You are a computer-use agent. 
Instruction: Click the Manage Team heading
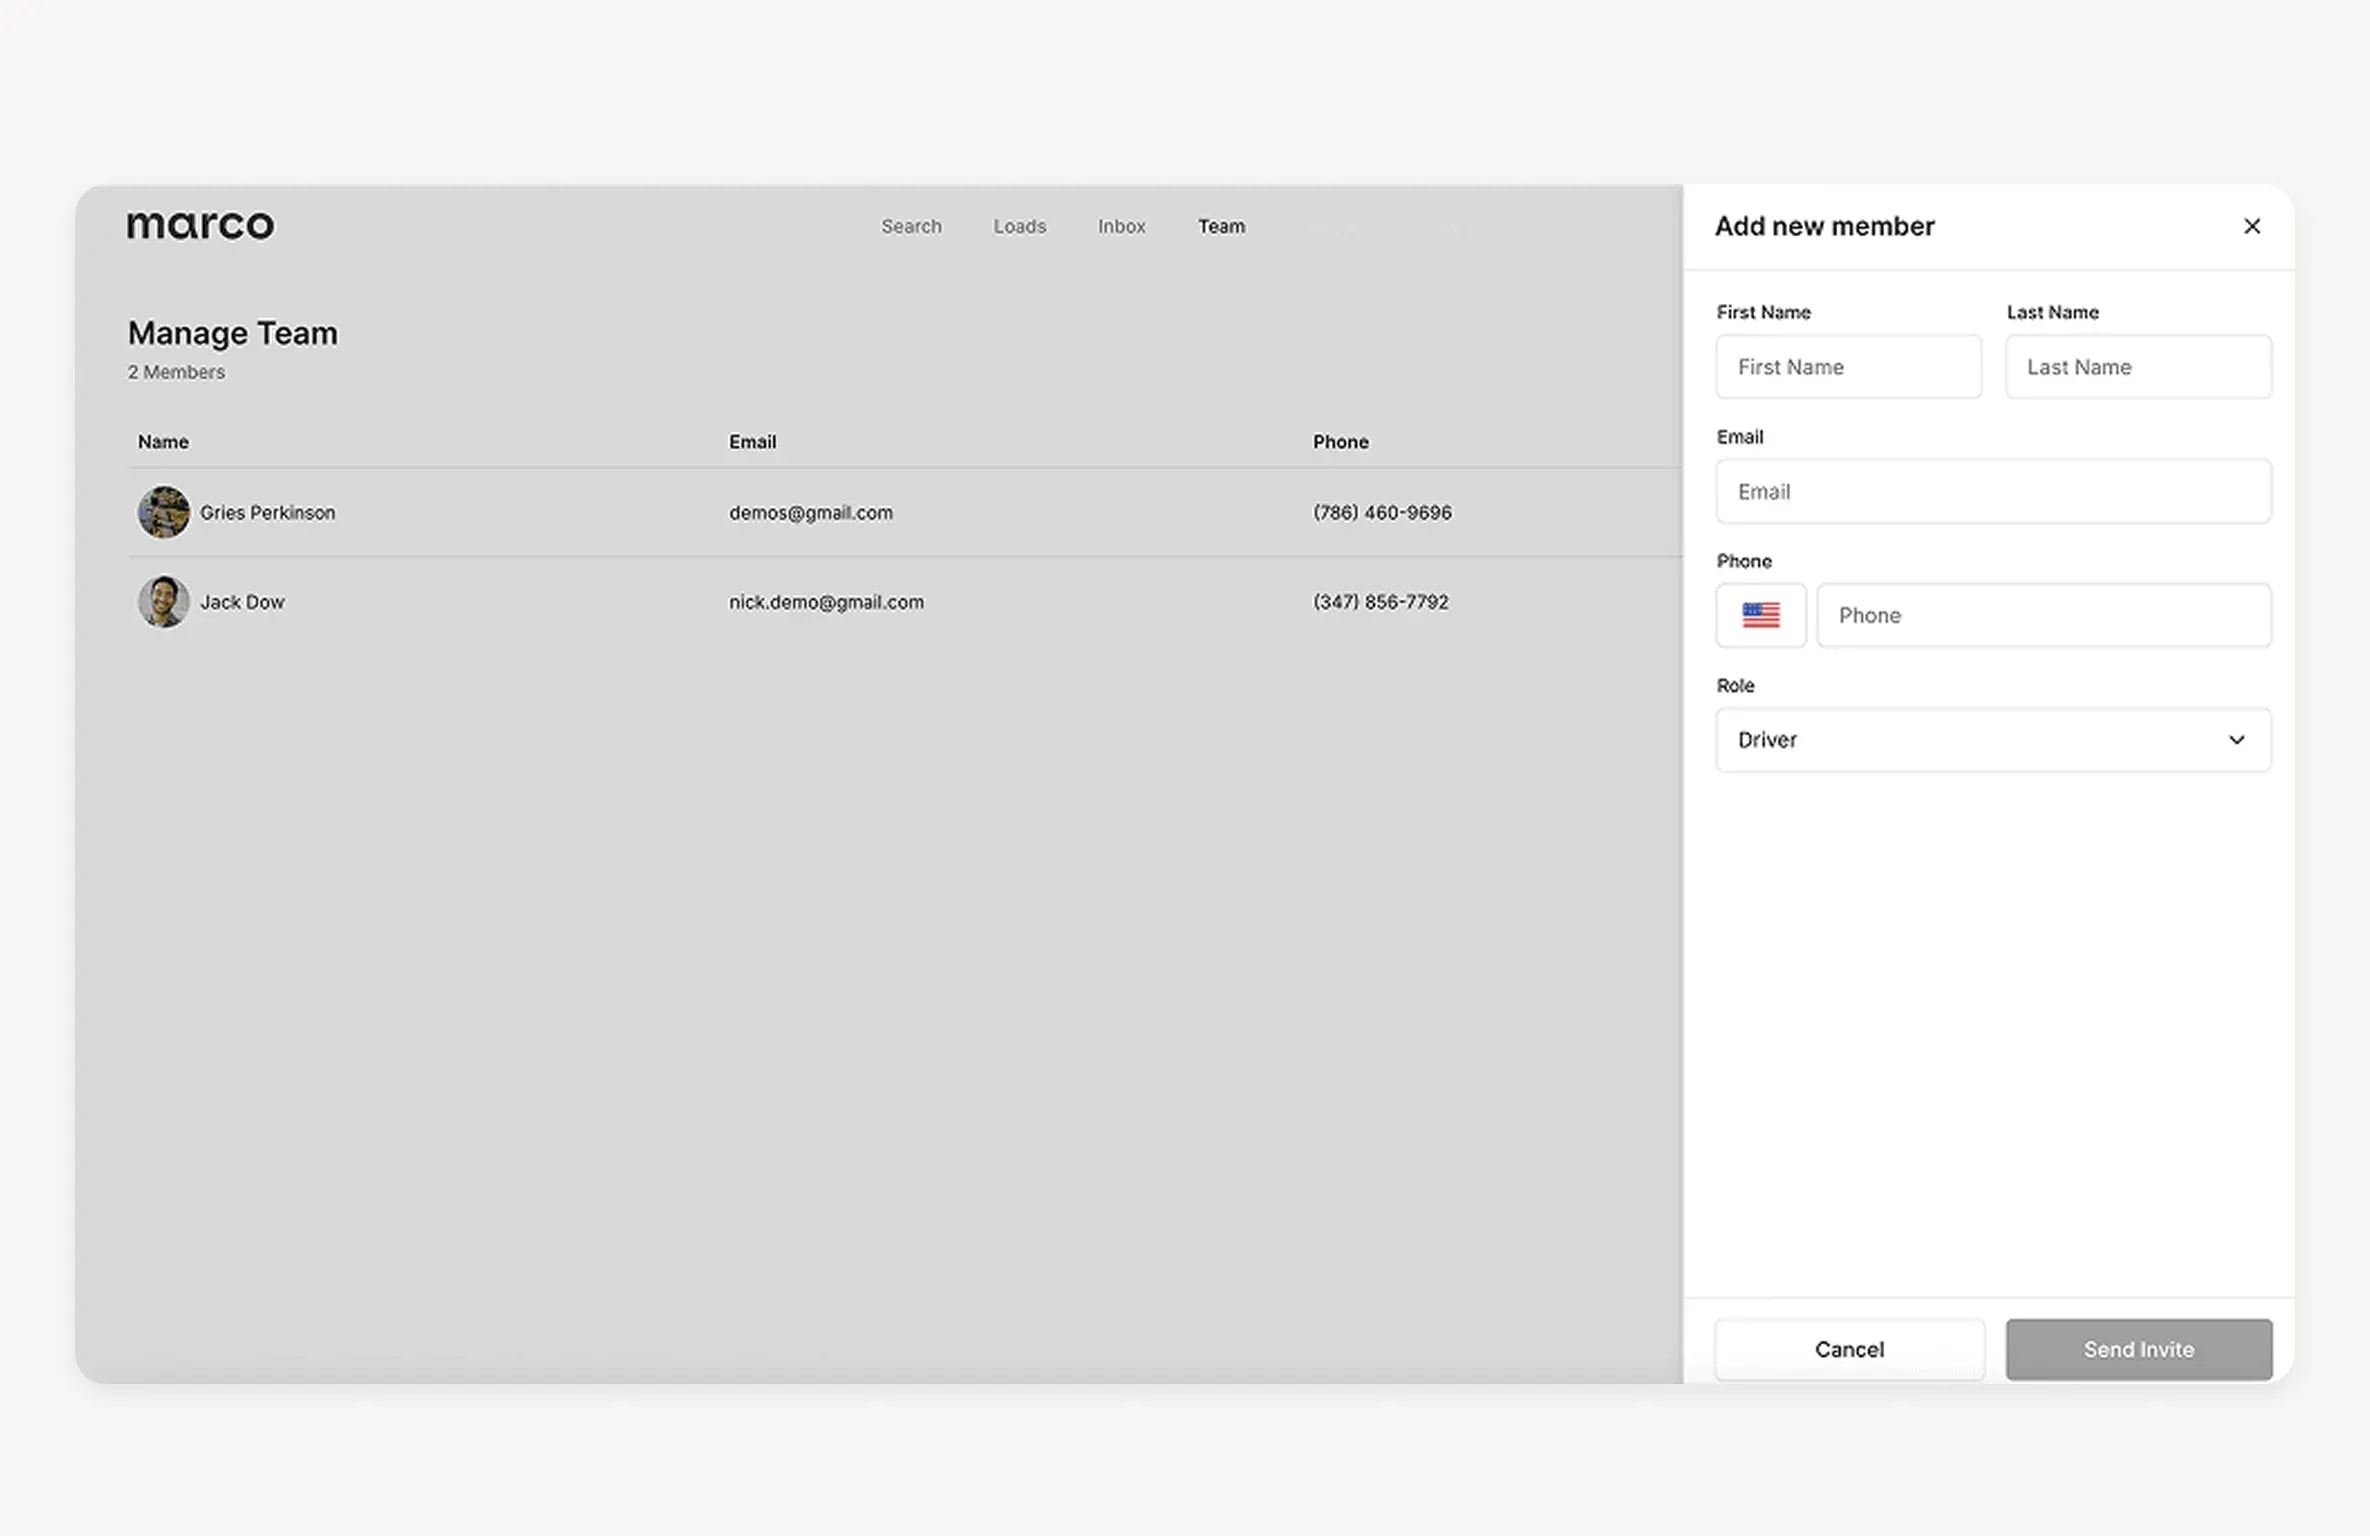tap(232, 333)
